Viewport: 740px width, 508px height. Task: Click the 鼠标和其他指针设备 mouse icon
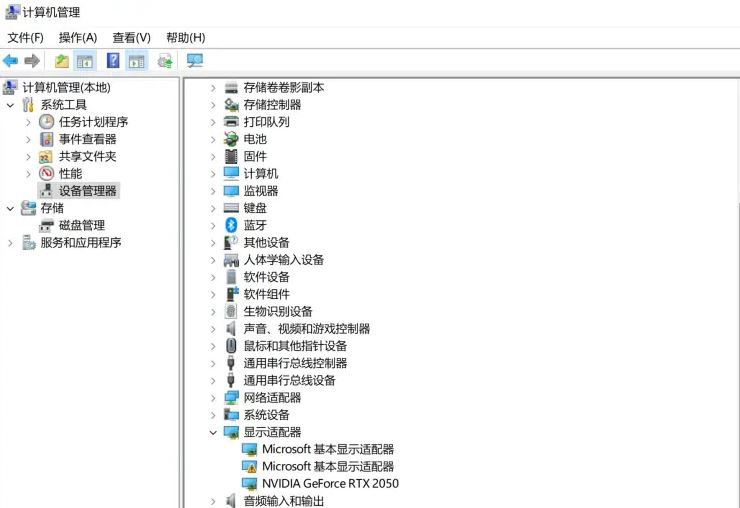click(231, 346)
